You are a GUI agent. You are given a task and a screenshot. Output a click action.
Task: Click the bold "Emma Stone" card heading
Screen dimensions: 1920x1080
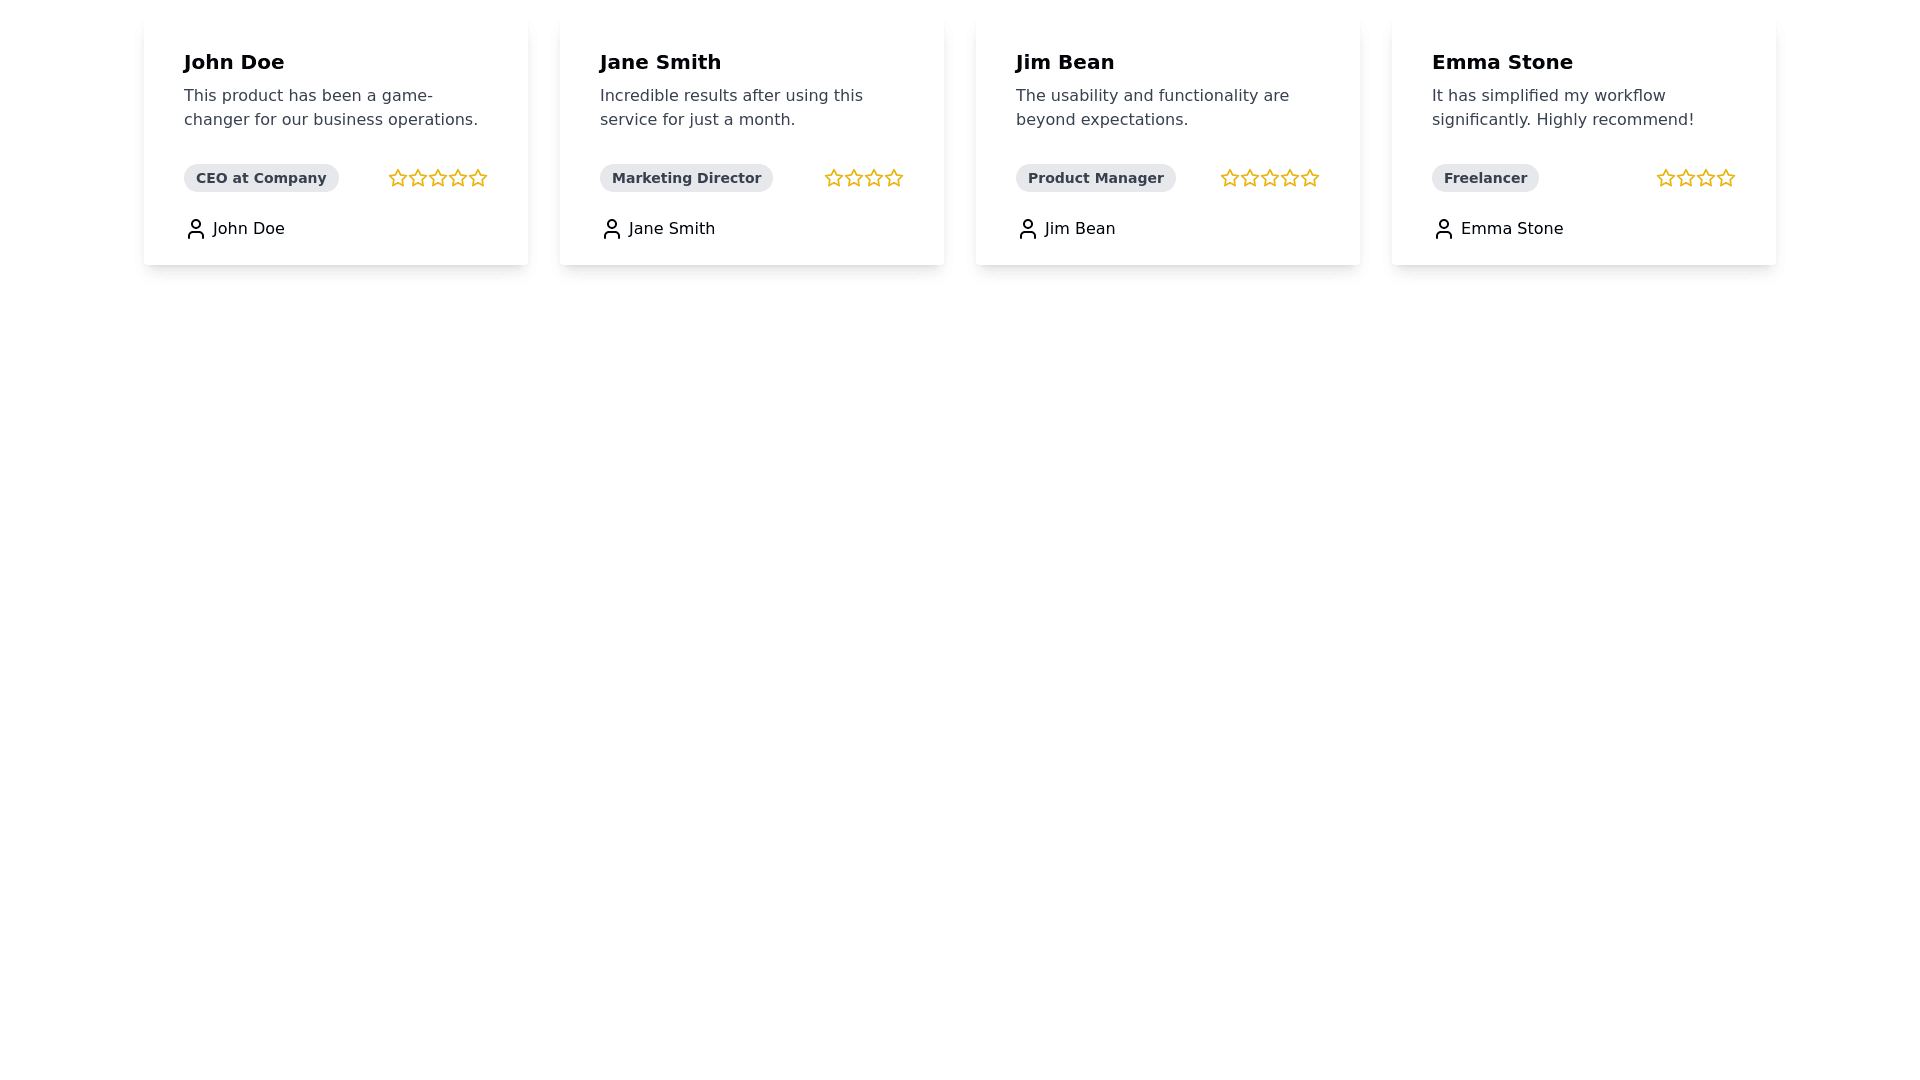pos(1502,62)
